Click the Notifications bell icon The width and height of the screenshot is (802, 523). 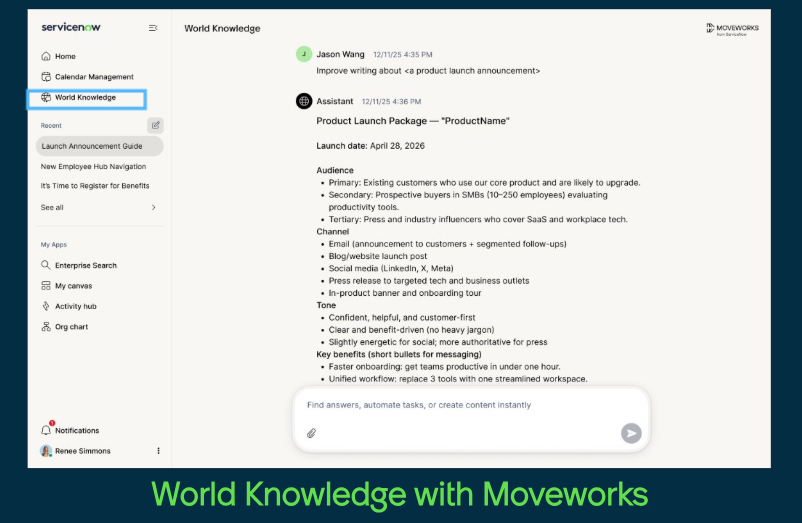click(x=46, y=430)
